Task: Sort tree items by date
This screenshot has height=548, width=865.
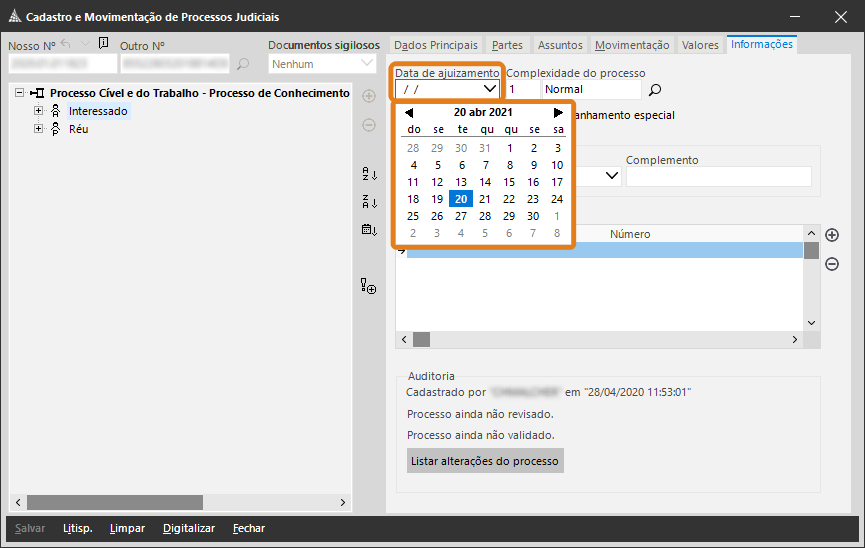Action: [x=369, y=230]
